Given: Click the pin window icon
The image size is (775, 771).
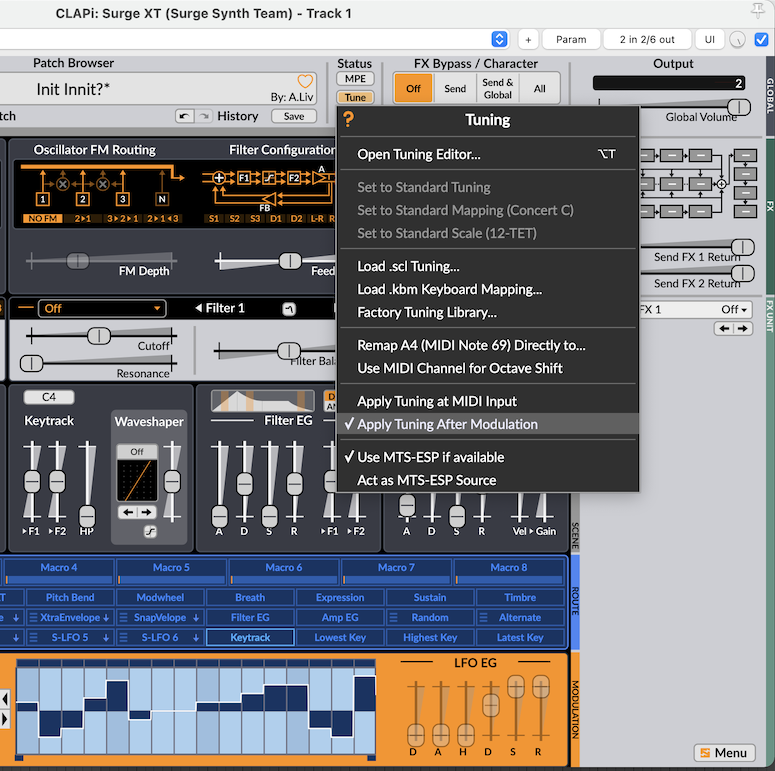Looking at the screenshot, I should [758, 11].
